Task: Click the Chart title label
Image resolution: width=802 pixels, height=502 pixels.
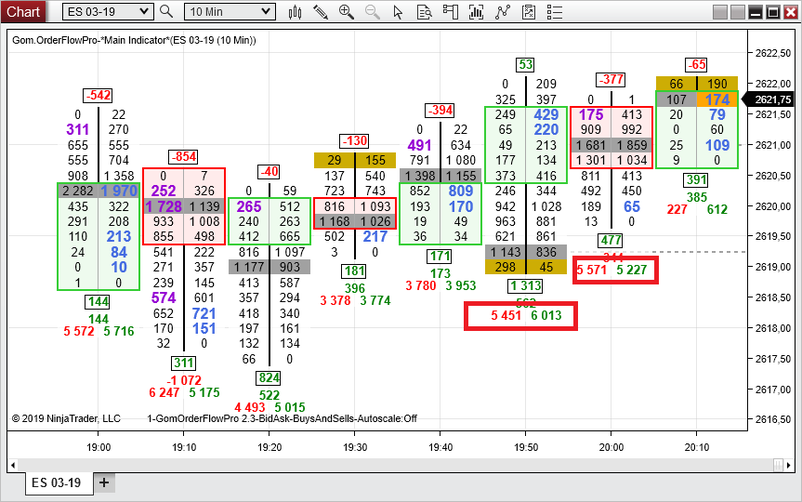Action: [x=23, y=11]
